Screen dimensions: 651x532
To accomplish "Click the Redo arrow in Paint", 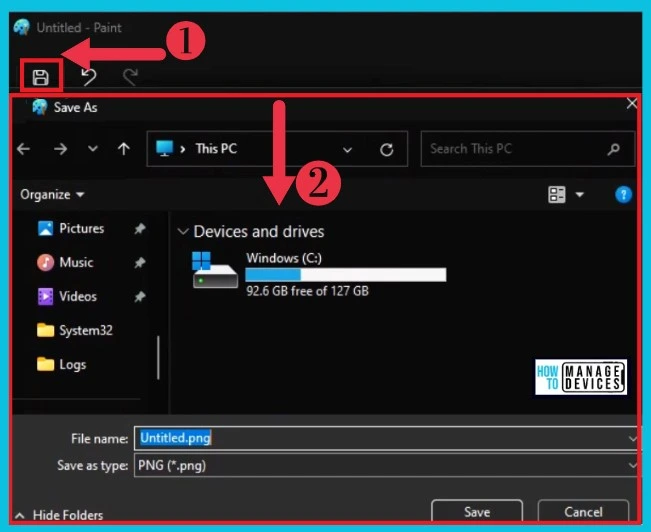I will 130,76.
